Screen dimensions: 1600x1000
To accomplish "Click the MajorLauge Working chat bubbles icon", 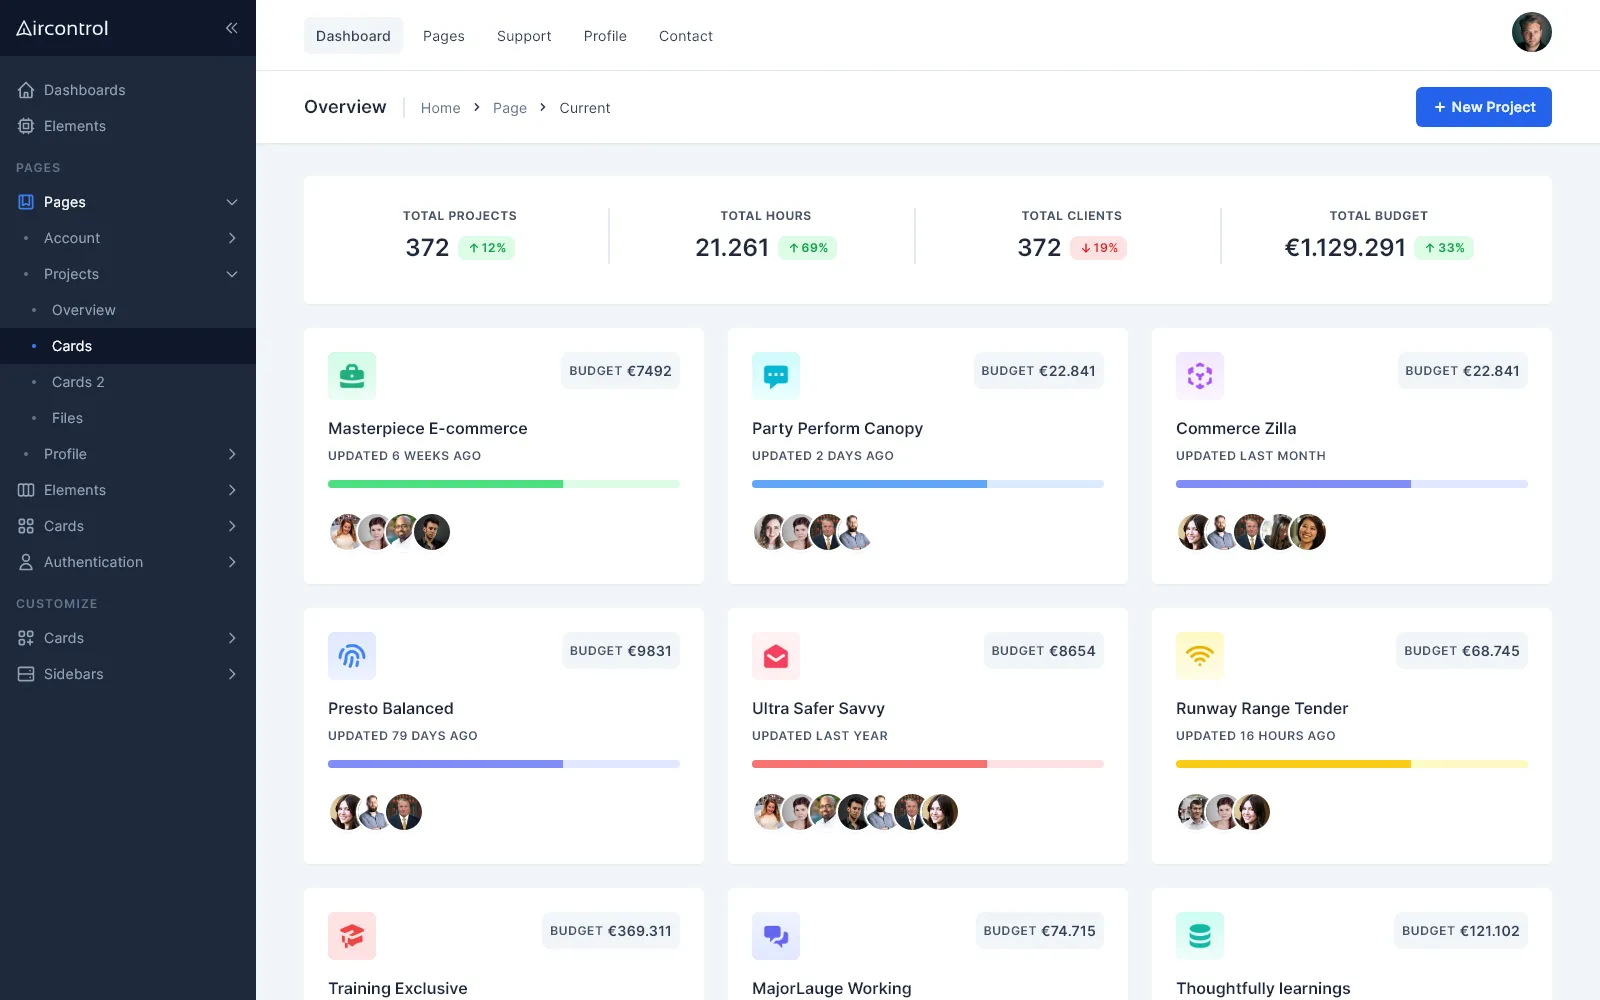I will pos(776,936).
